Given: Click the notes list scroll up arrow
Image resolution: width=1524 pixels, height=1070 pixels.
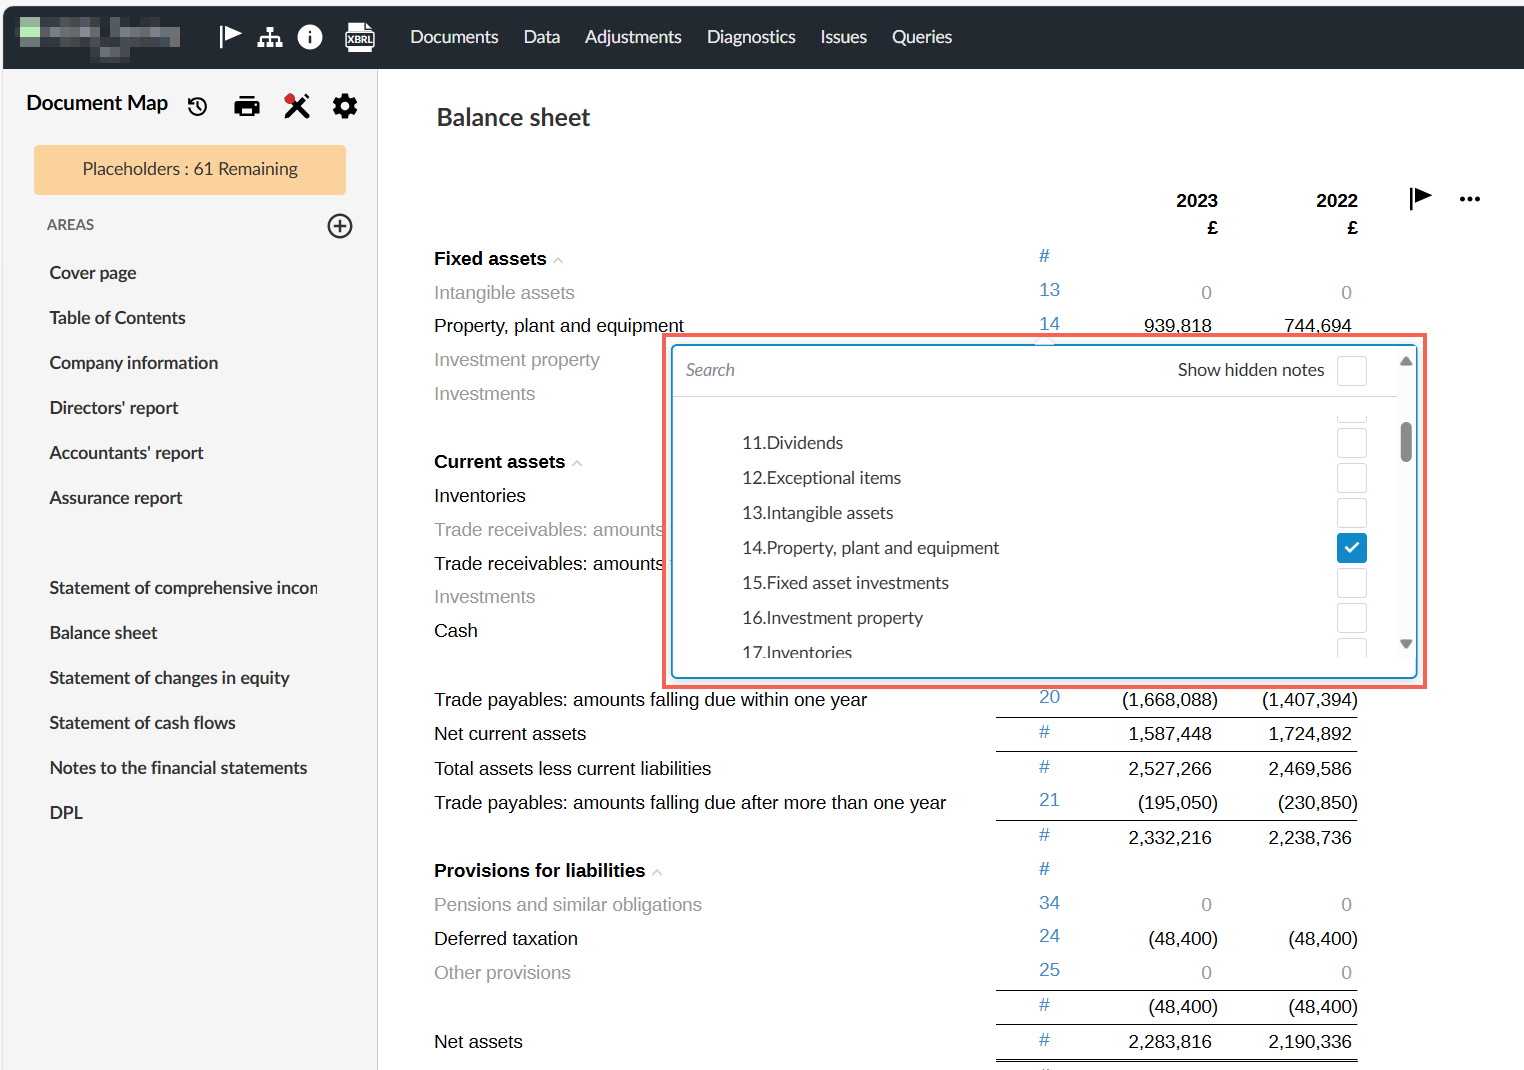Looking at the screenshot, I should point(1406,361).
